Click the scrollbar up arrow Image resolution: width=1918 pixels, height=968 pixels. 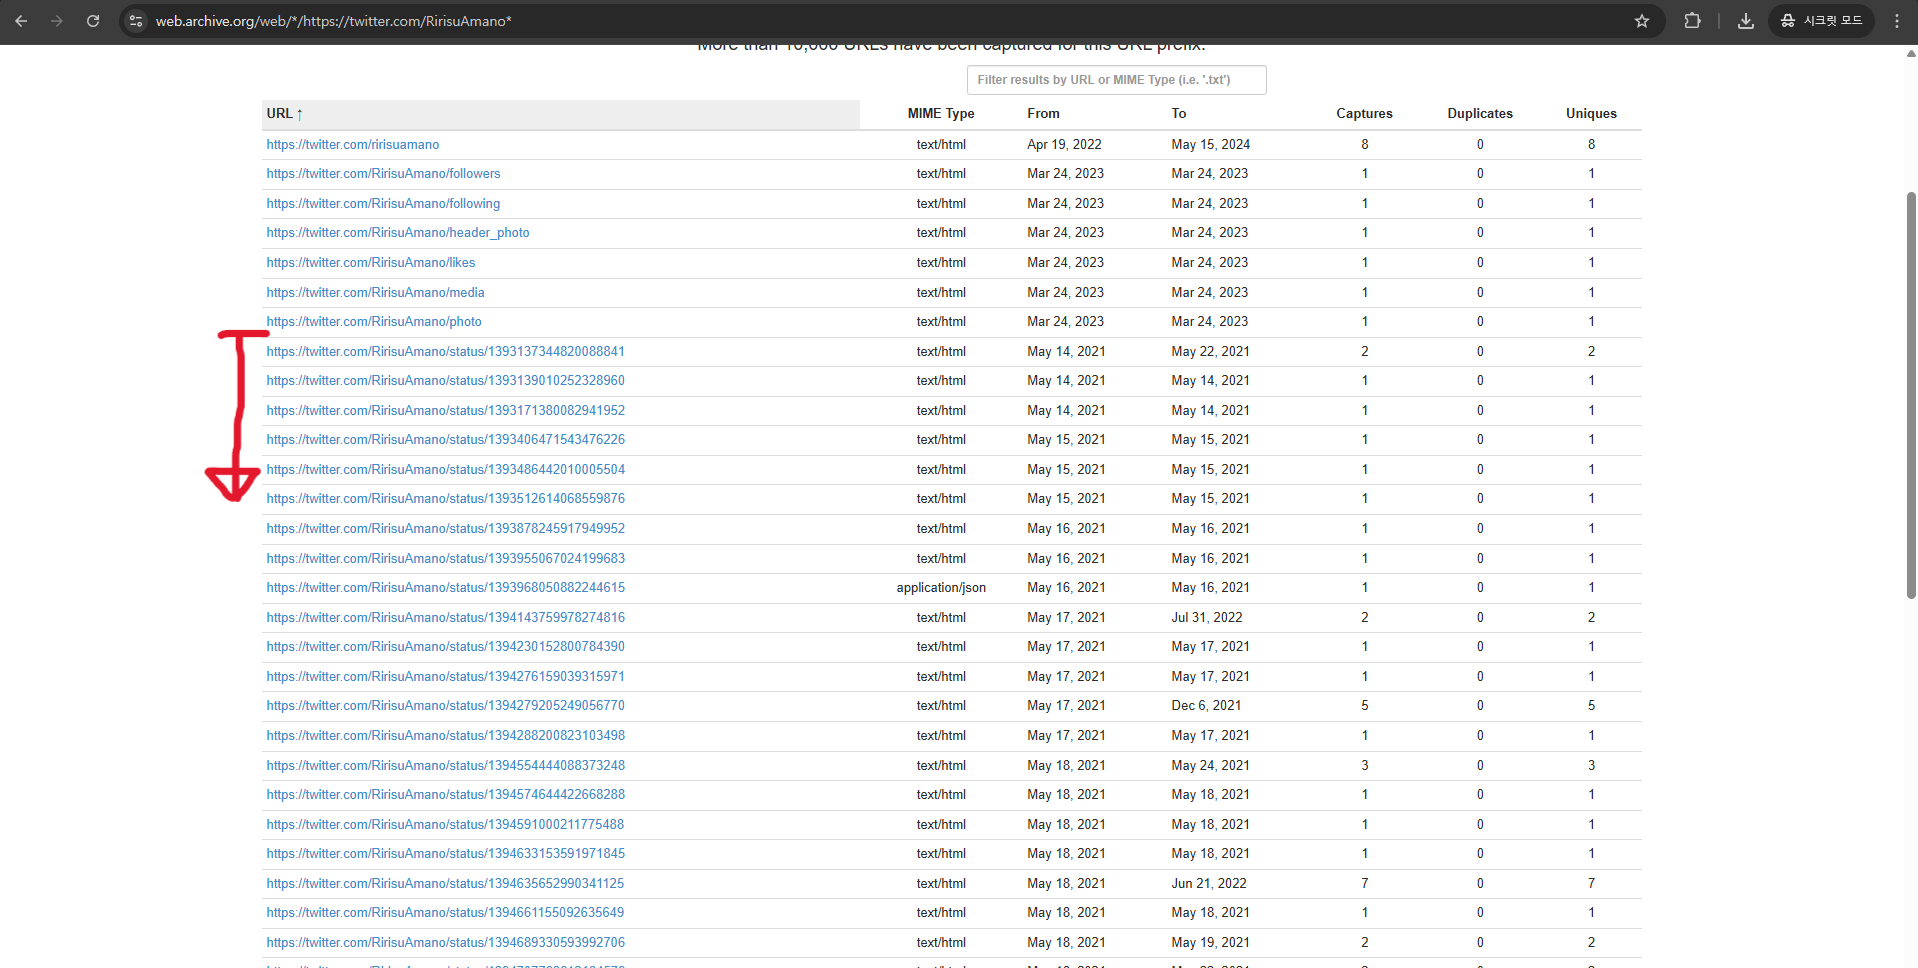click(1911, 53)
